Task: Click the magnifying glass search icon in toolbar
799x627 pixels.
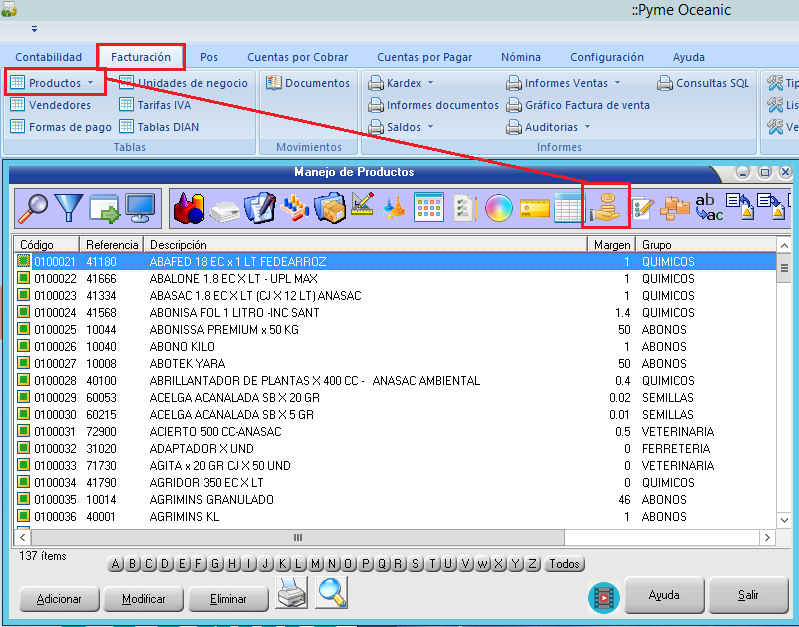Action: [x=34, y=208]
